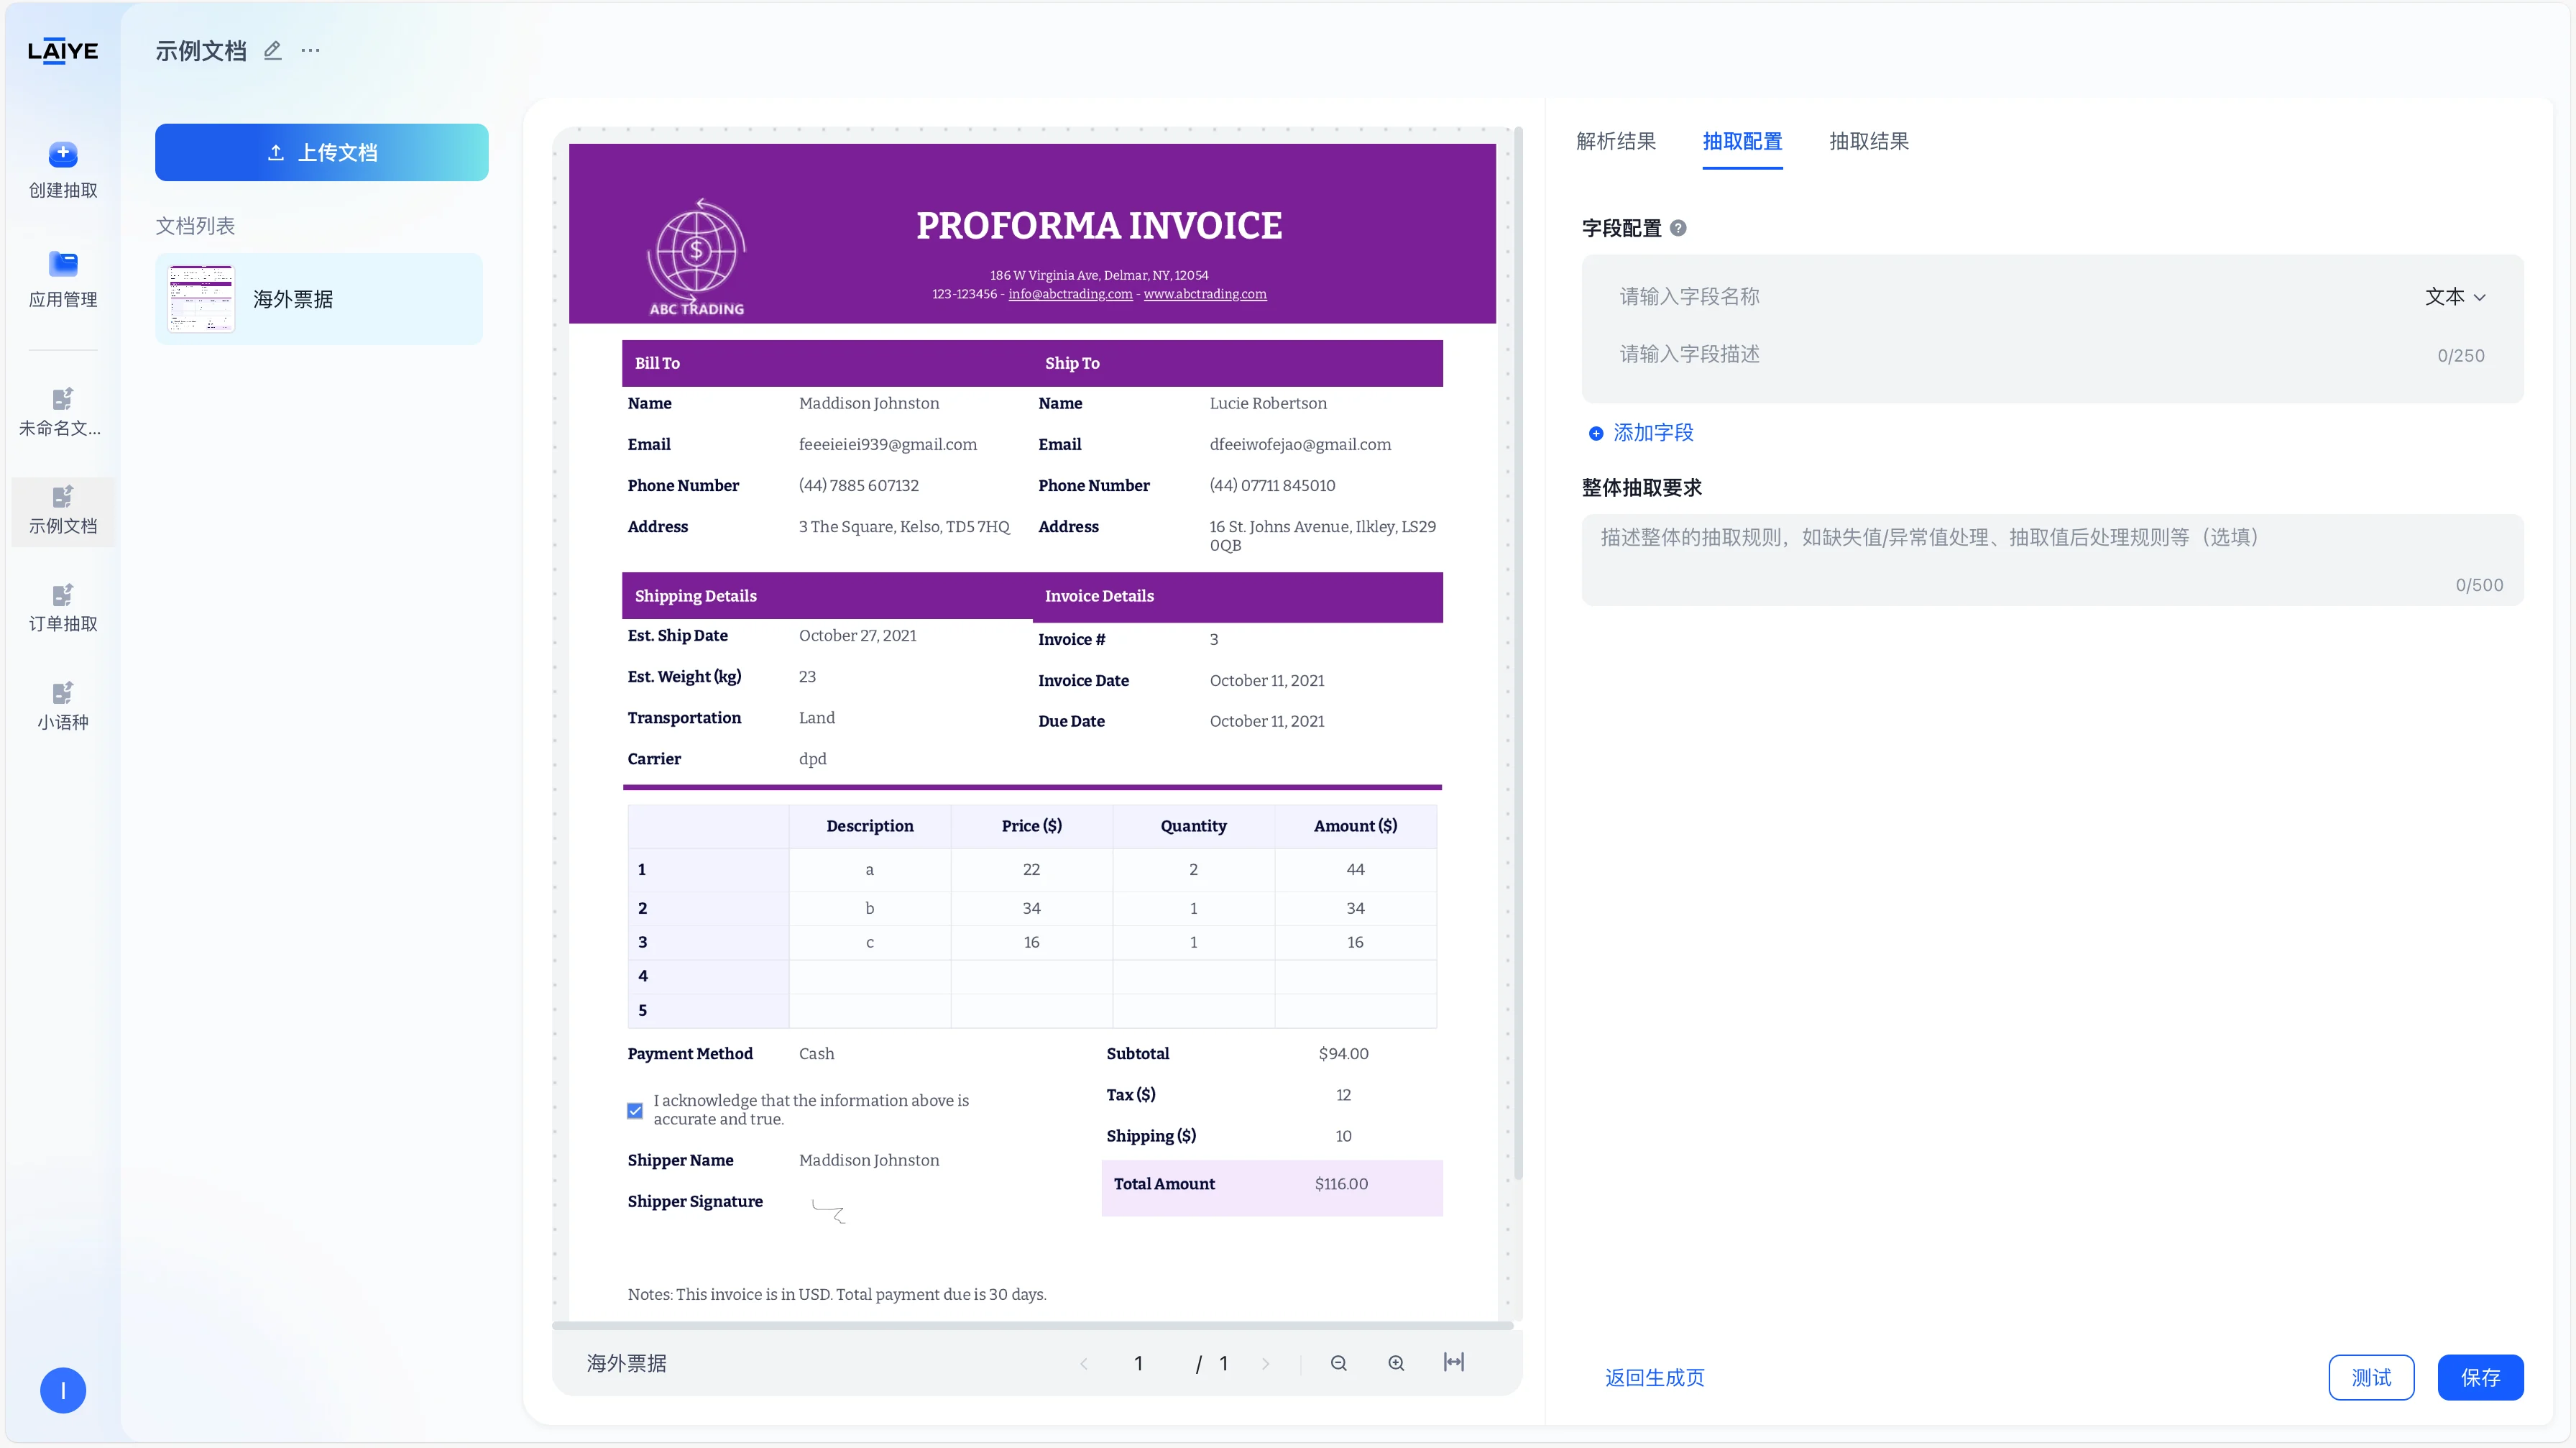Click the Est. Ship Date October 27, 2021

pyautogui.click(x=858, y=636)
